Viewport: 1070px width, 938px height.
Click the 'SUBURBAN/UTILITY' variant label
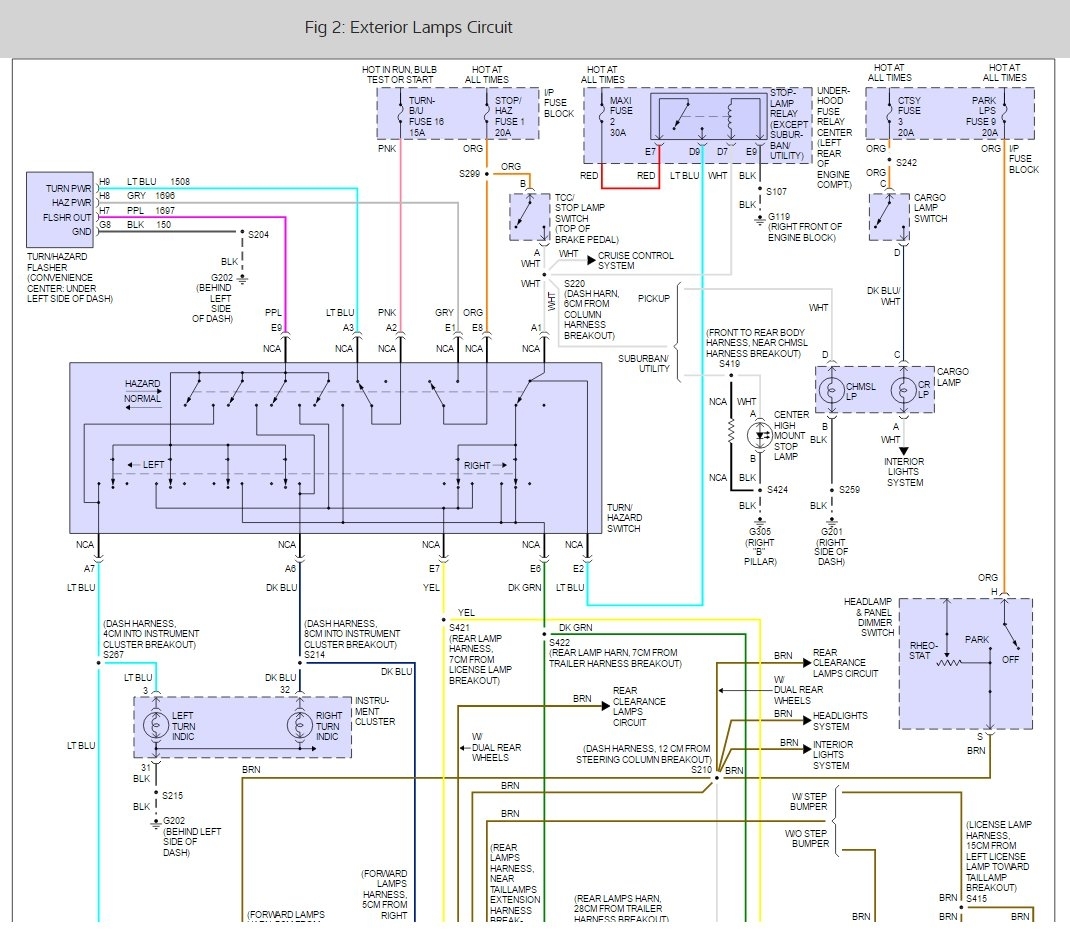pyautogui.click(x=644, y=364)
